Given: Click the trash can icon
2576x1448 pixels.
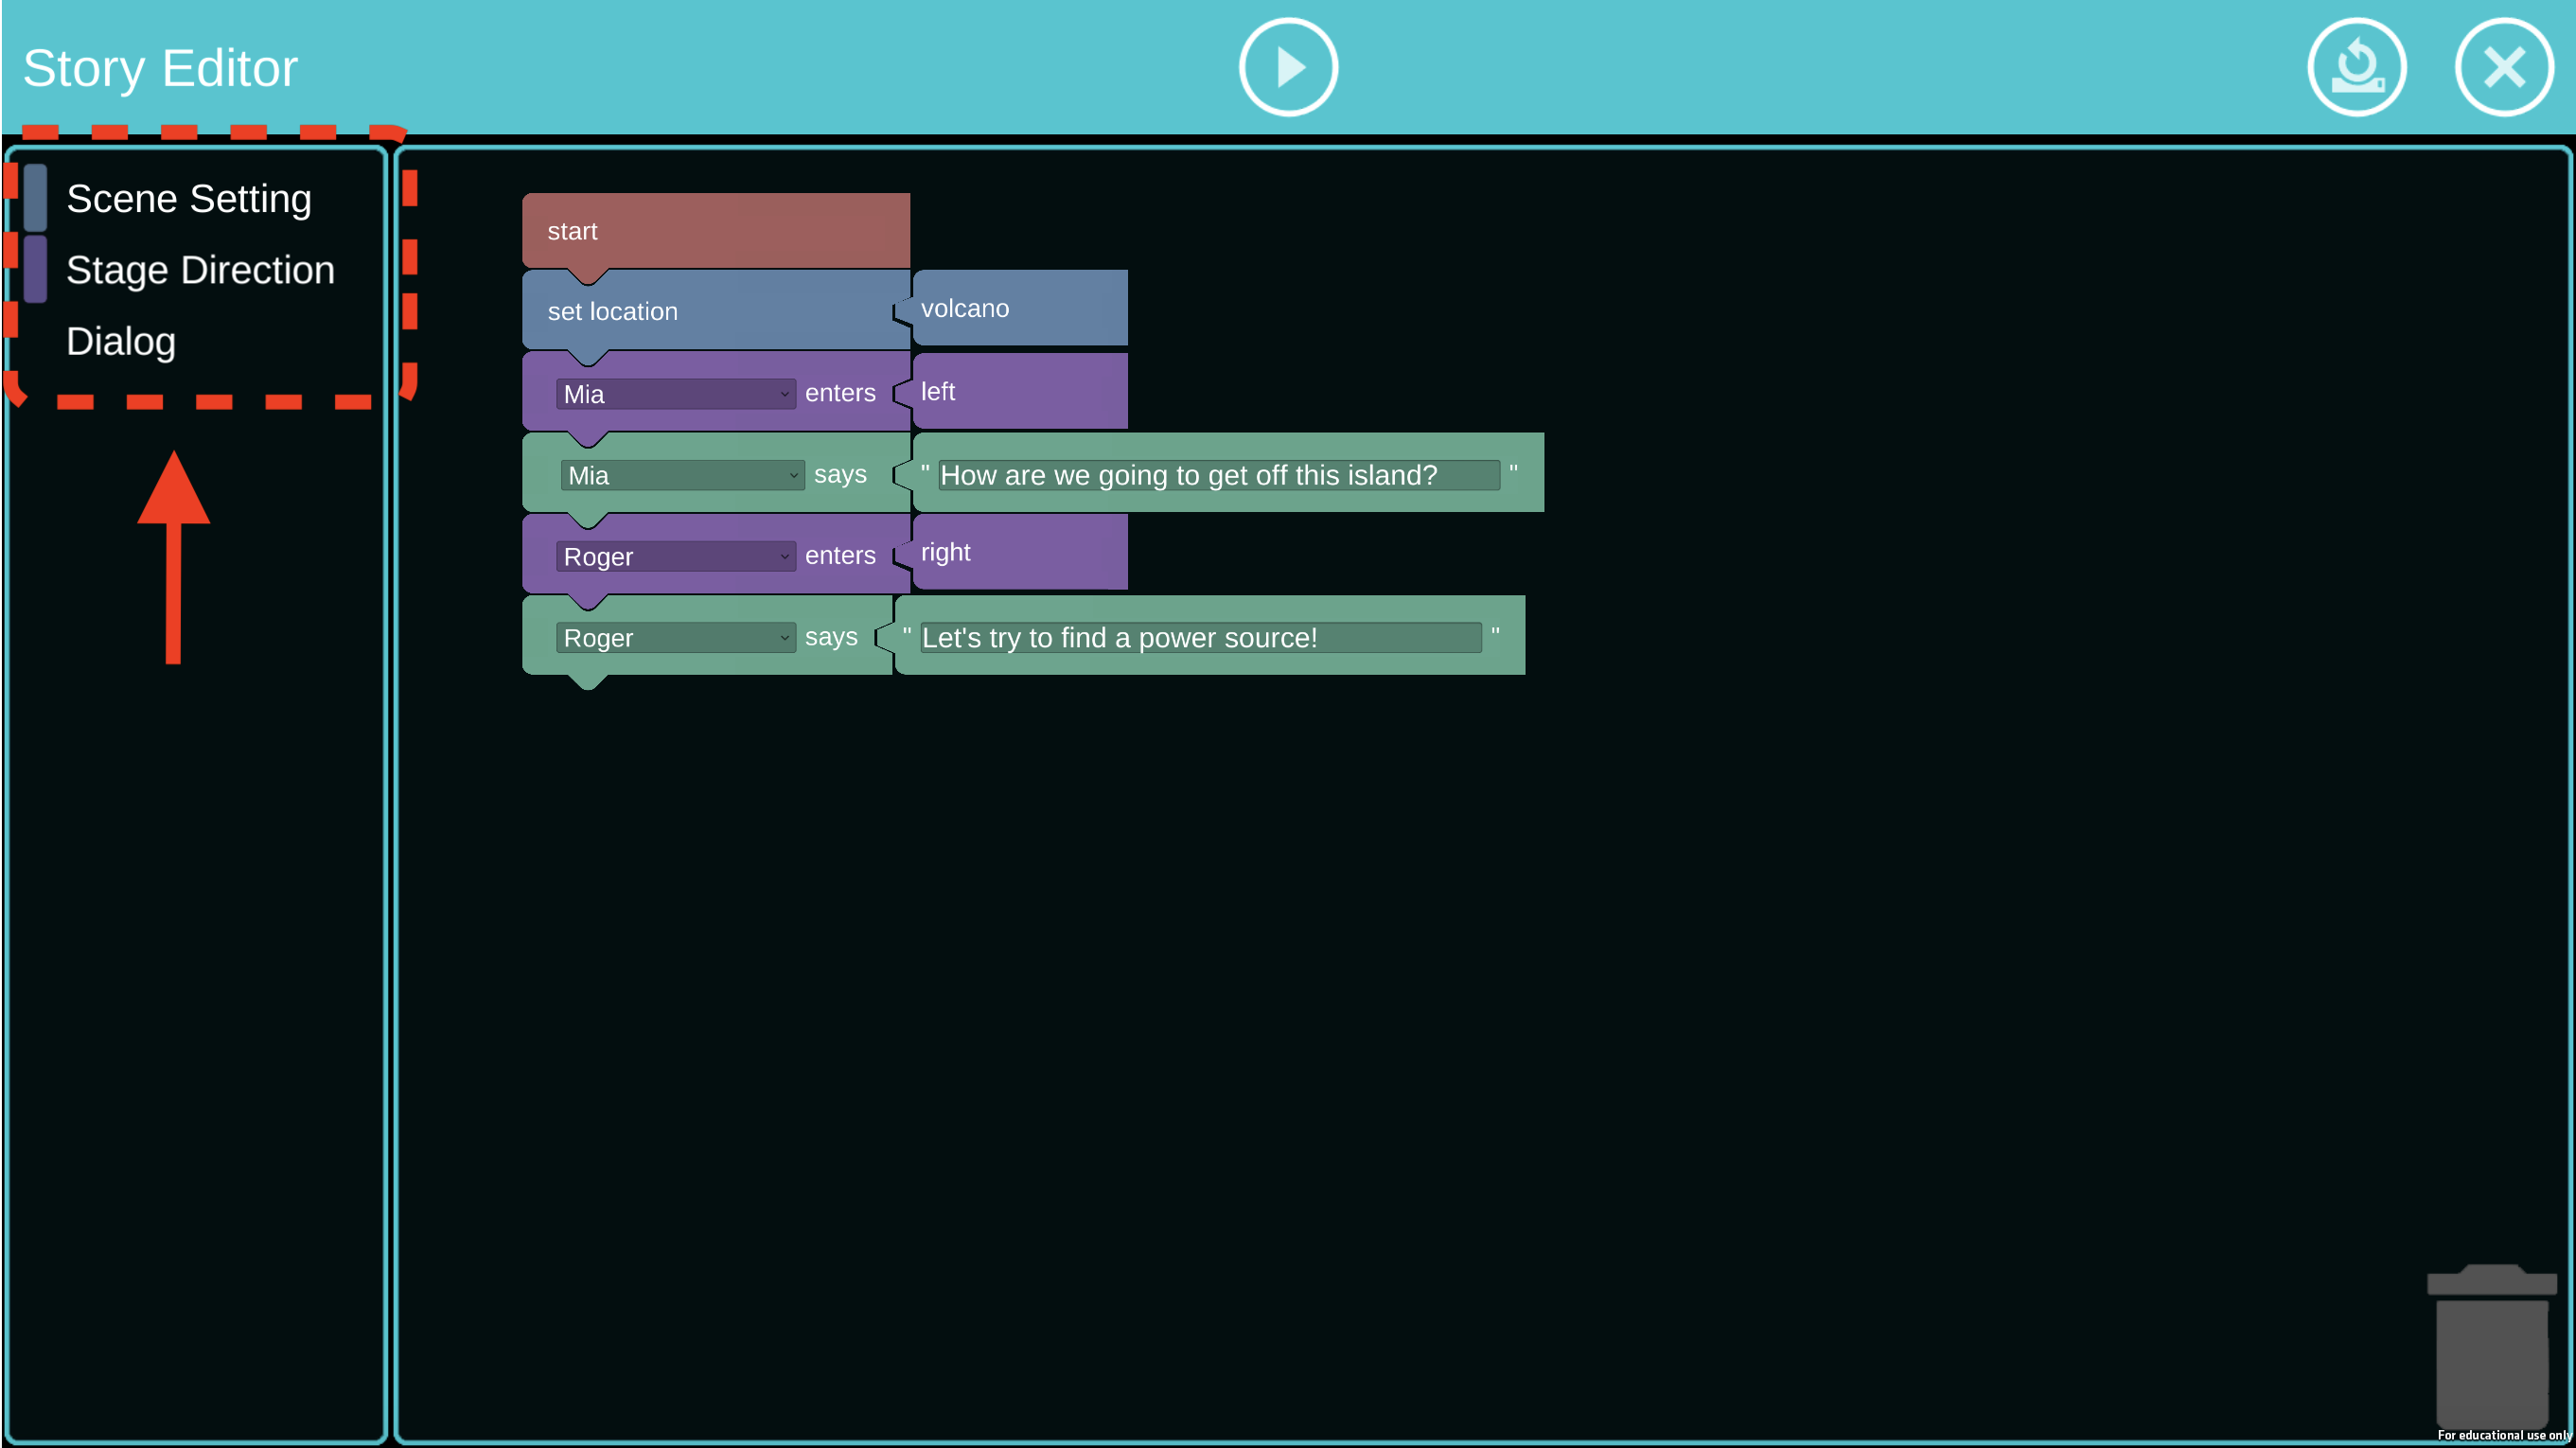Looking at the screenshot, I should [x=2490, y=1345].
